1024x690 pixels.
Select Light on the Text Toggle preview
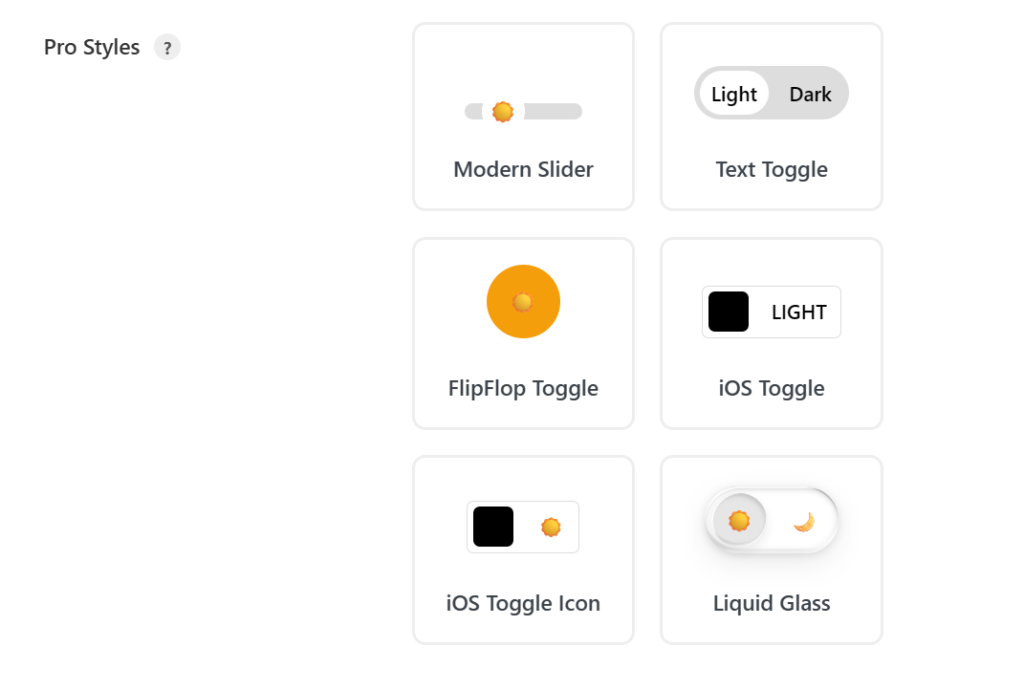733,93
